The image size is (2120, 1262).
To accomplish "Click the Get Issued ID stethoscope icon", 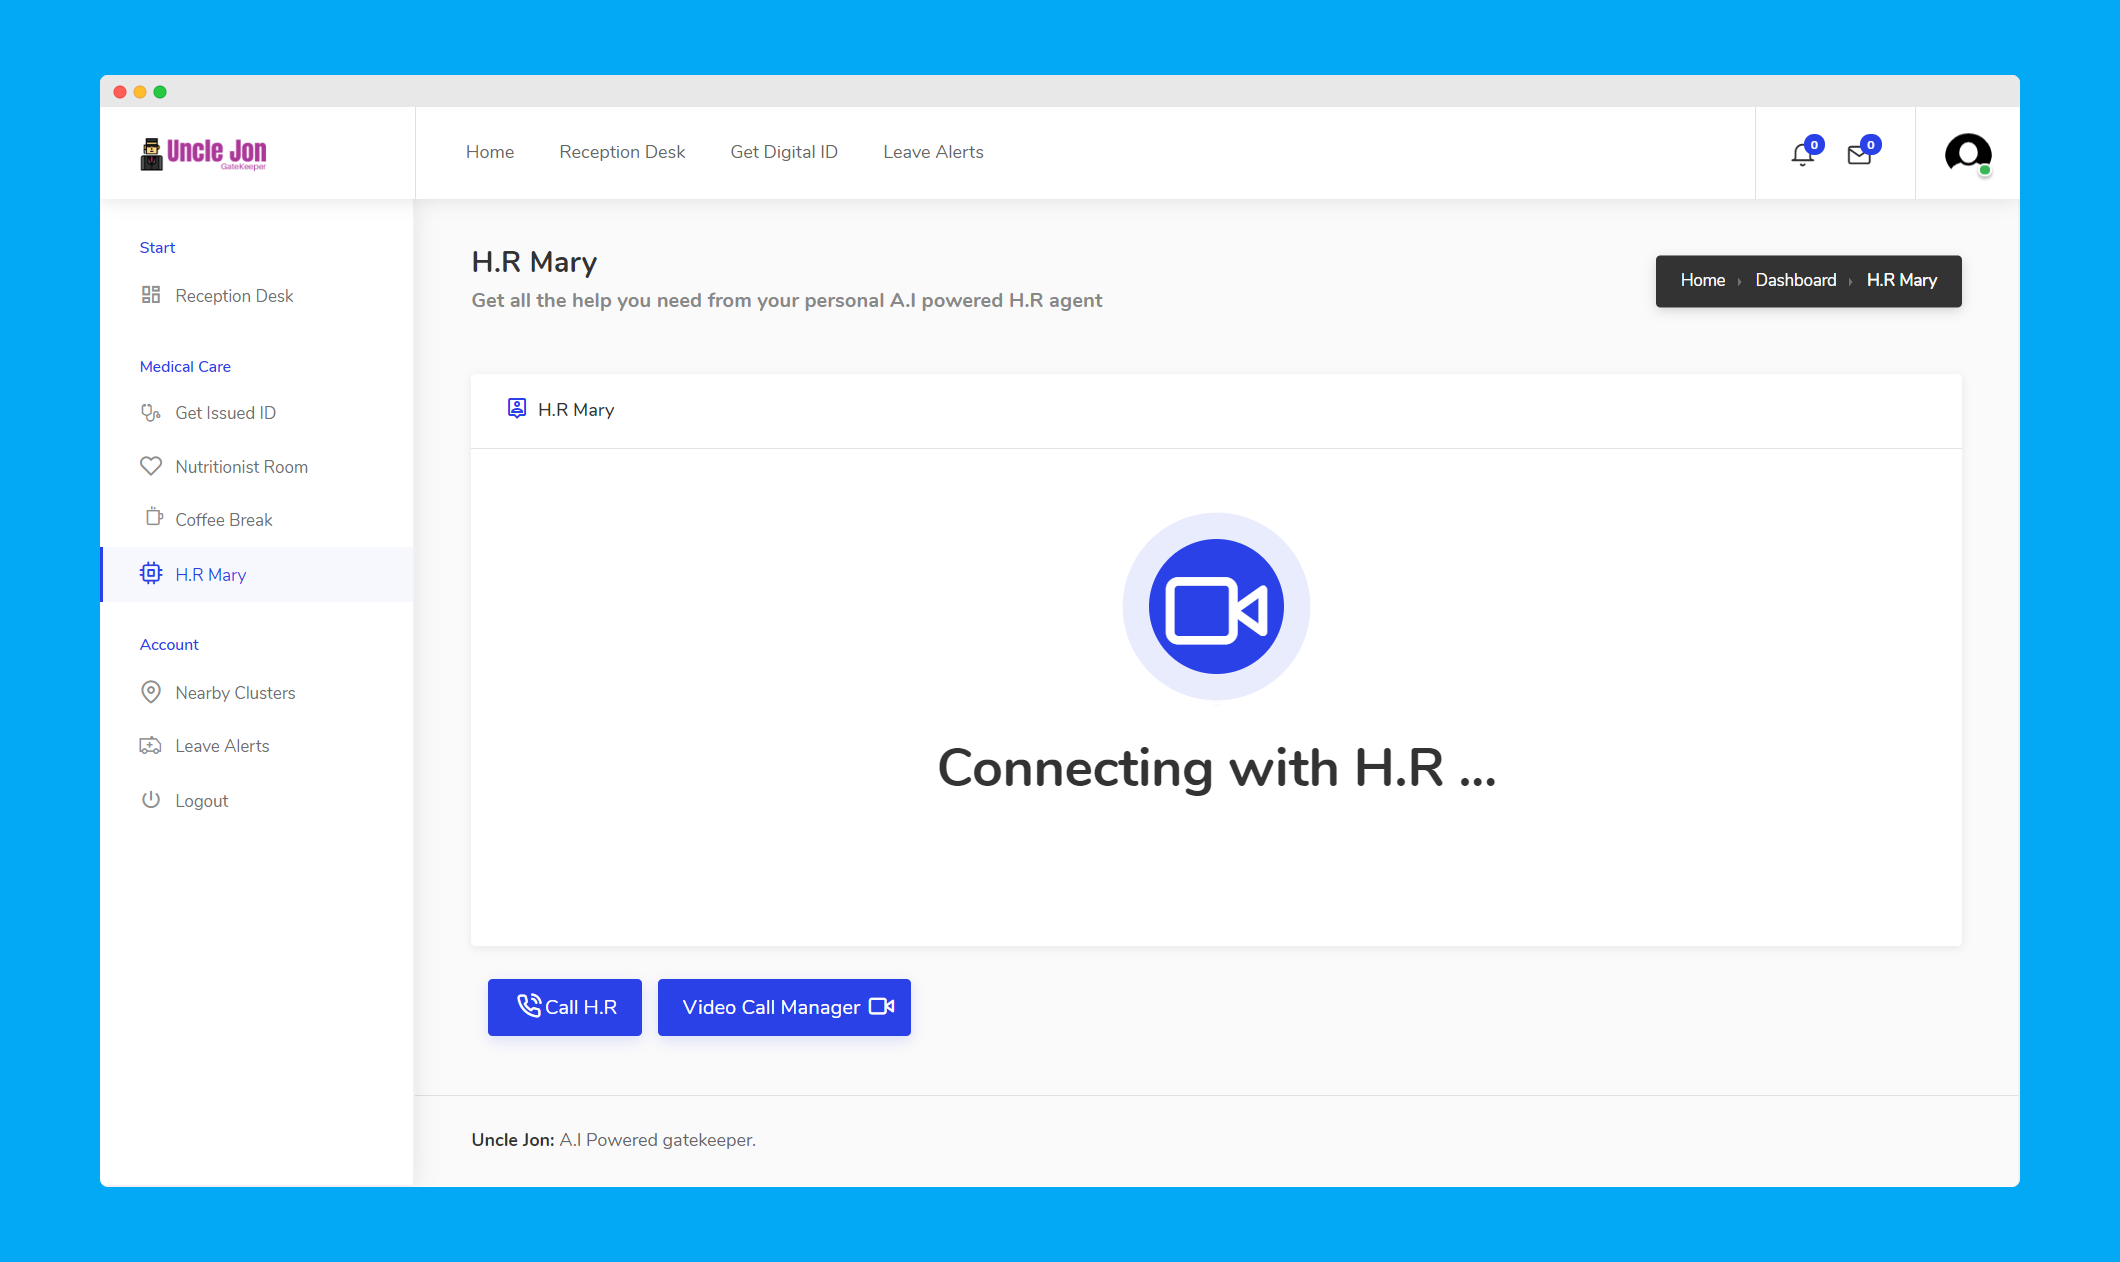I will [x=151, y=412].
